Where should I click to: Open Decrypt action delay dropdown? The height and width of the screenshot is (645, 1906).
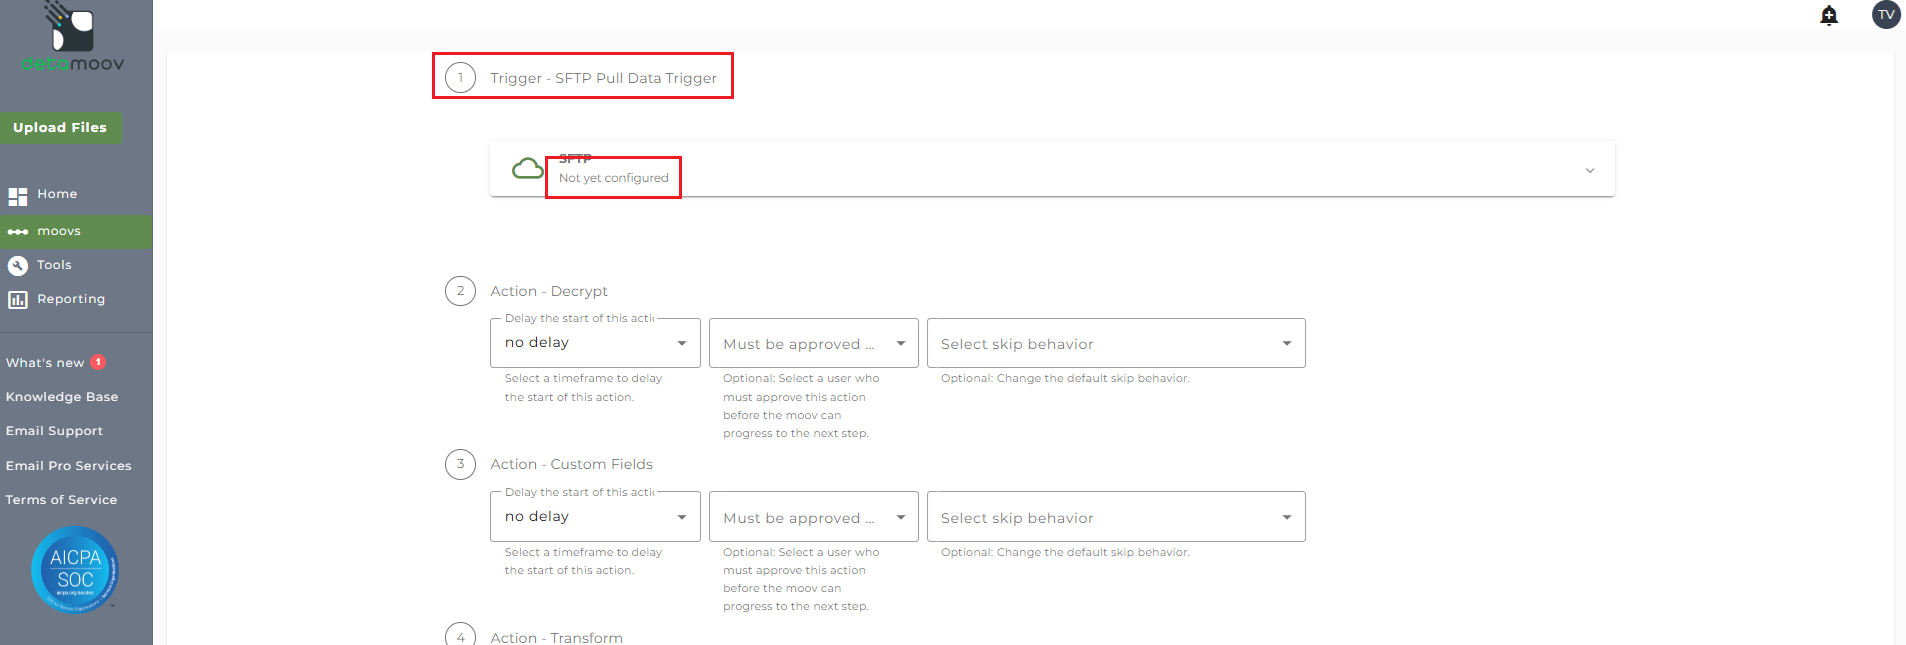click(x=595, y=344)
